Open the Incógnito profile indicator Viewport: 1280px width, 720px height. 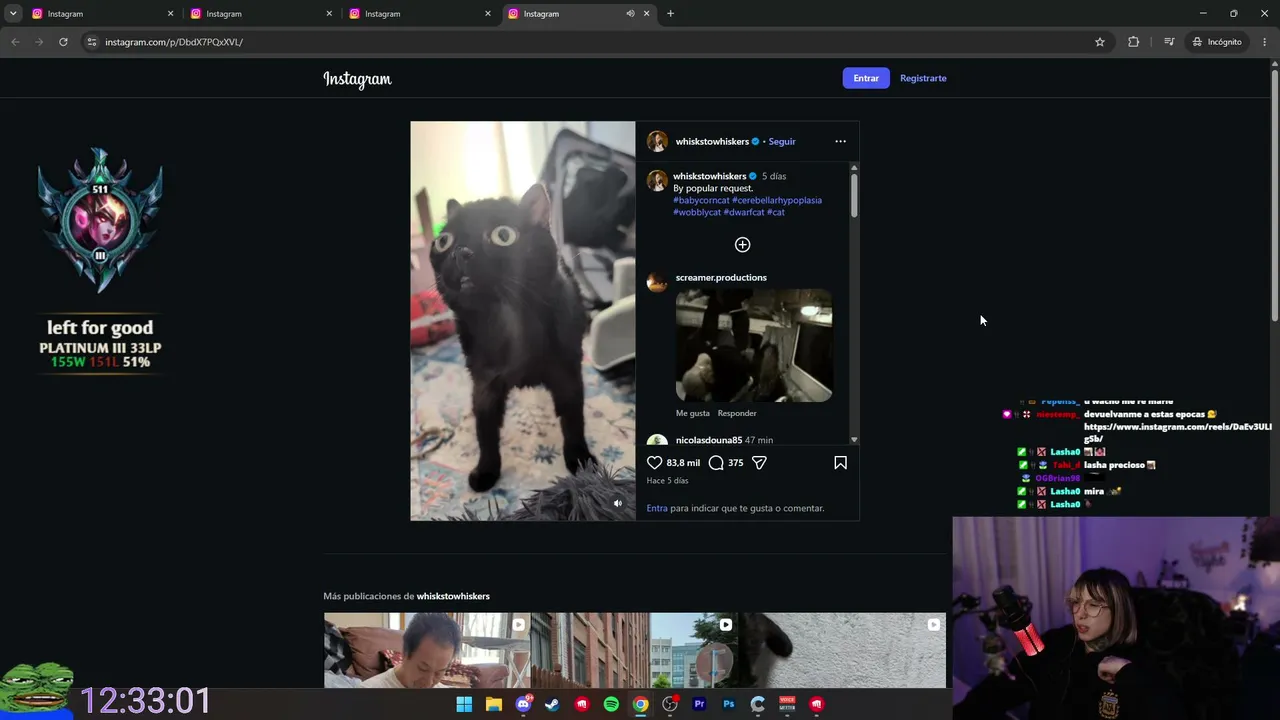tap(1217, 42)
